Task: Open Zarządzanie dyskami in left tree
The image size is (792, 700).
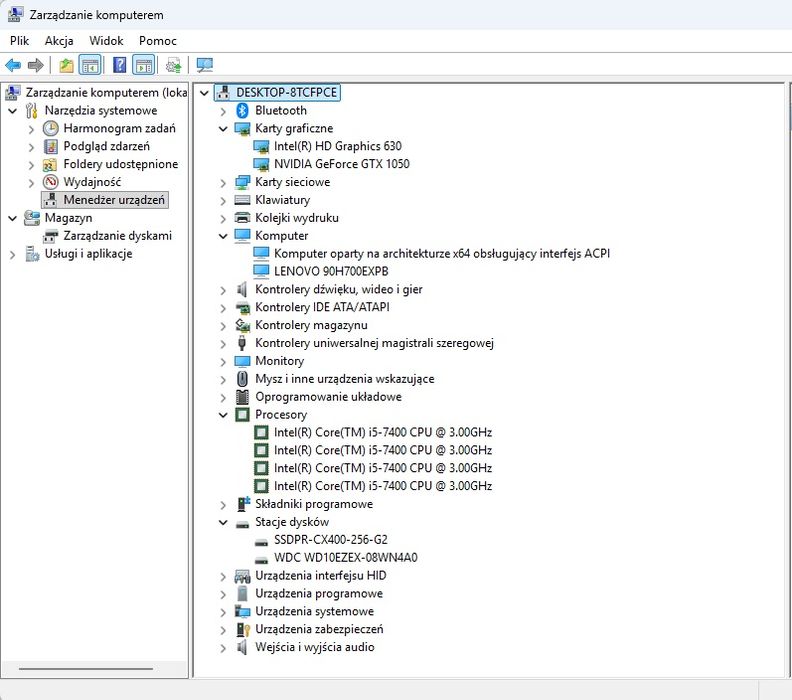Action: point(117,236)
